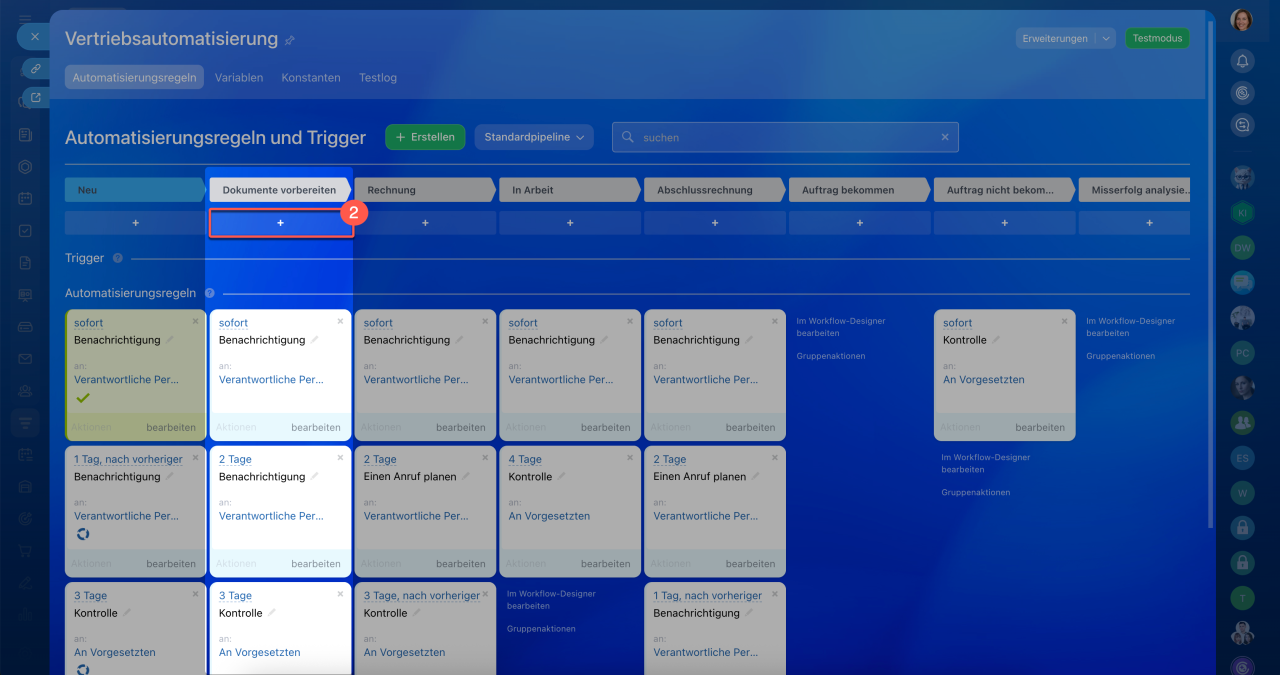Screen dimensions: 1280x675
Task: Click the green Erstellen button
Action: pos(425,137)
